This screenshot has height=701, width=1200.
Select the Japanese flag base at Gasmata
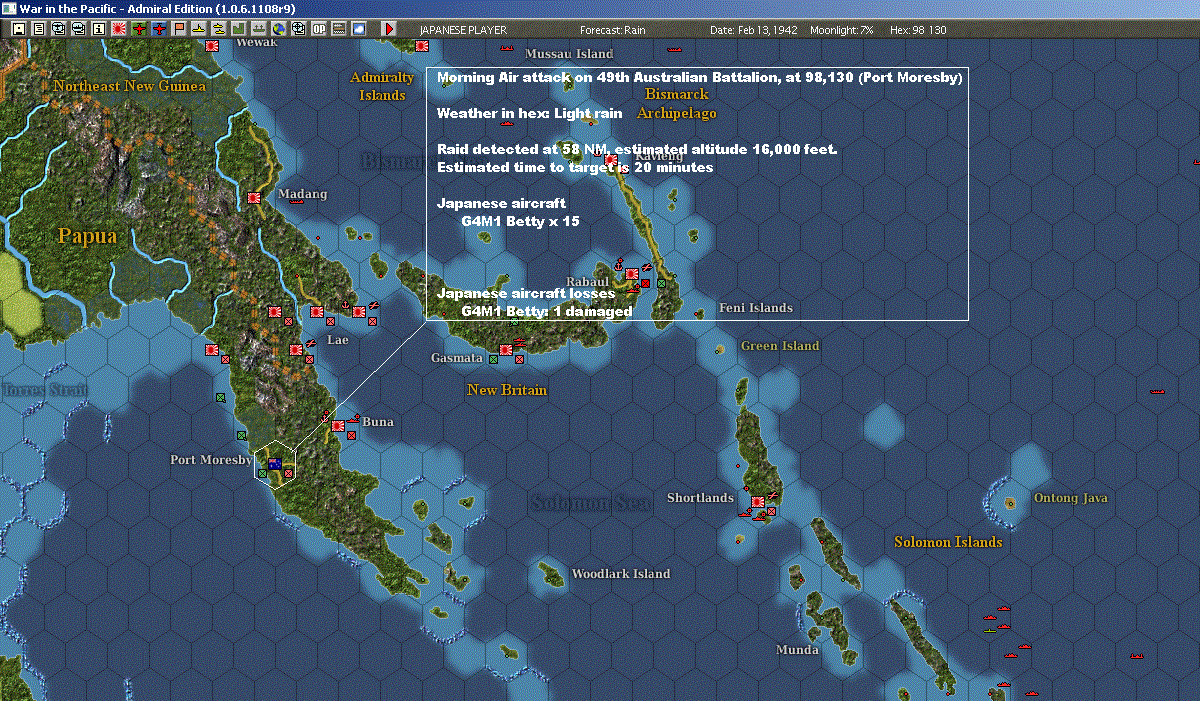506,350
